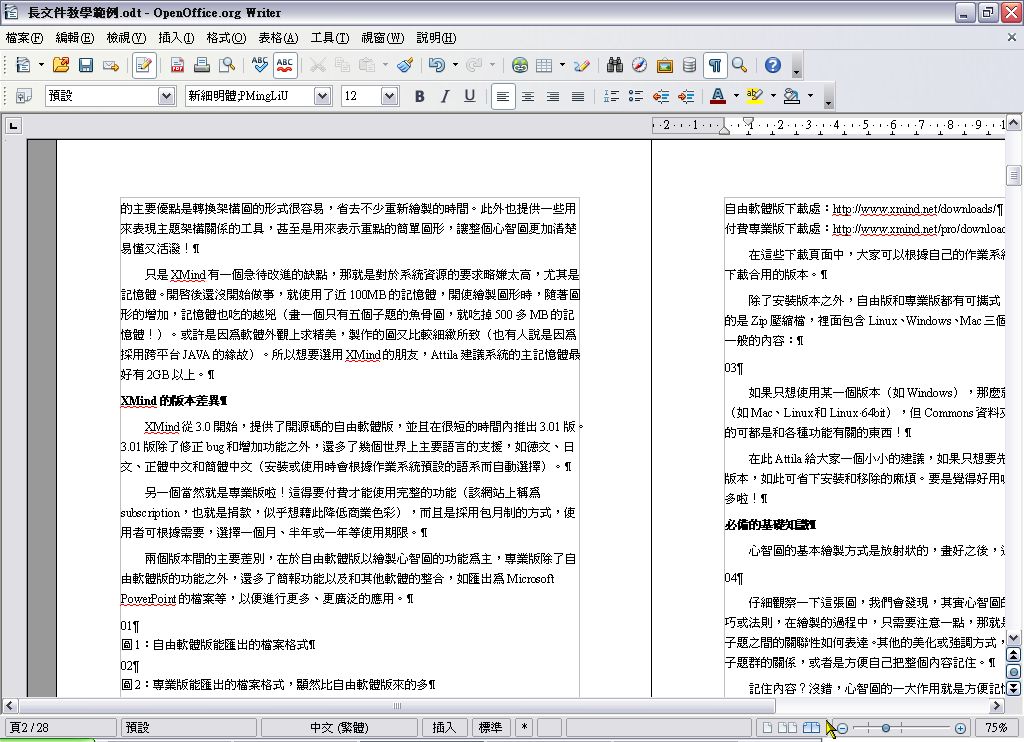Export directly as PDF icon

[x=177, y=65]
